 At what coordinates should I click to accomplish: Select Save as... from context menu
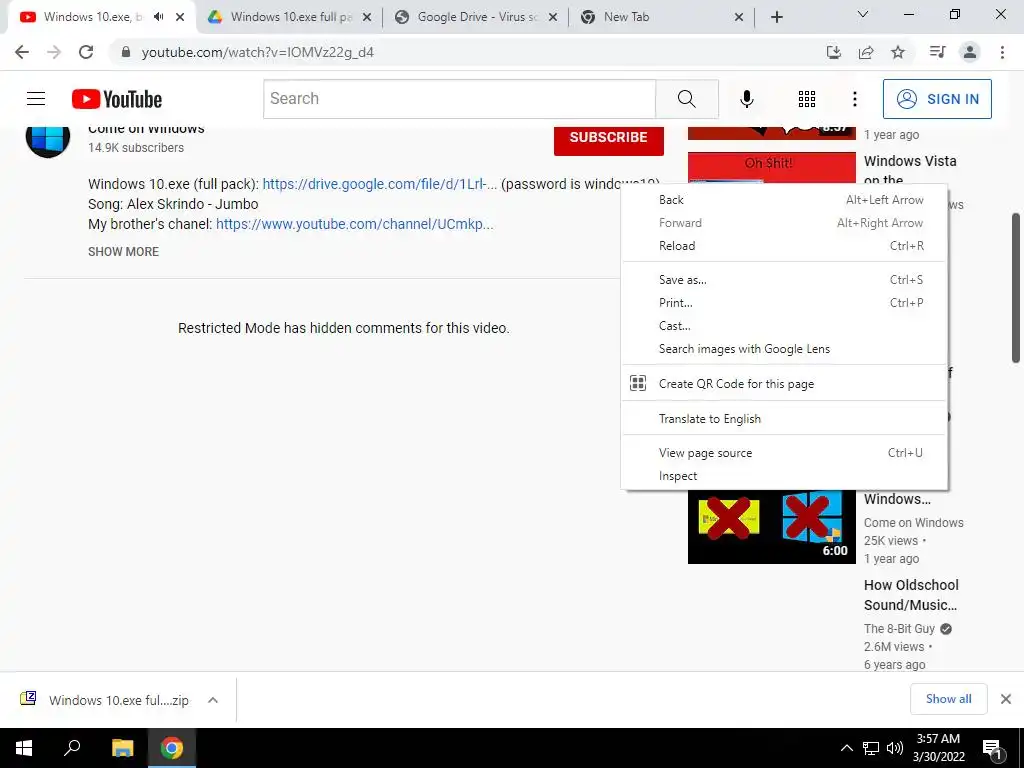[784, 280]
